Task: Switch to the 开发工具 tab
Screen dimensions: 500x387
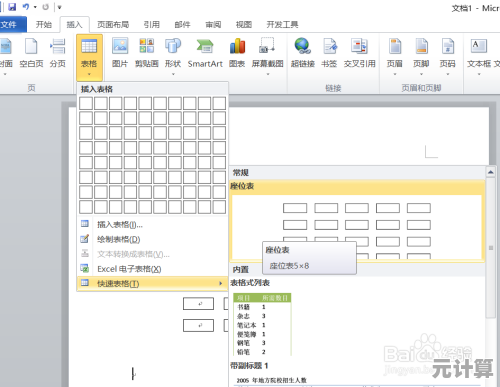Action: click(282, 24)
